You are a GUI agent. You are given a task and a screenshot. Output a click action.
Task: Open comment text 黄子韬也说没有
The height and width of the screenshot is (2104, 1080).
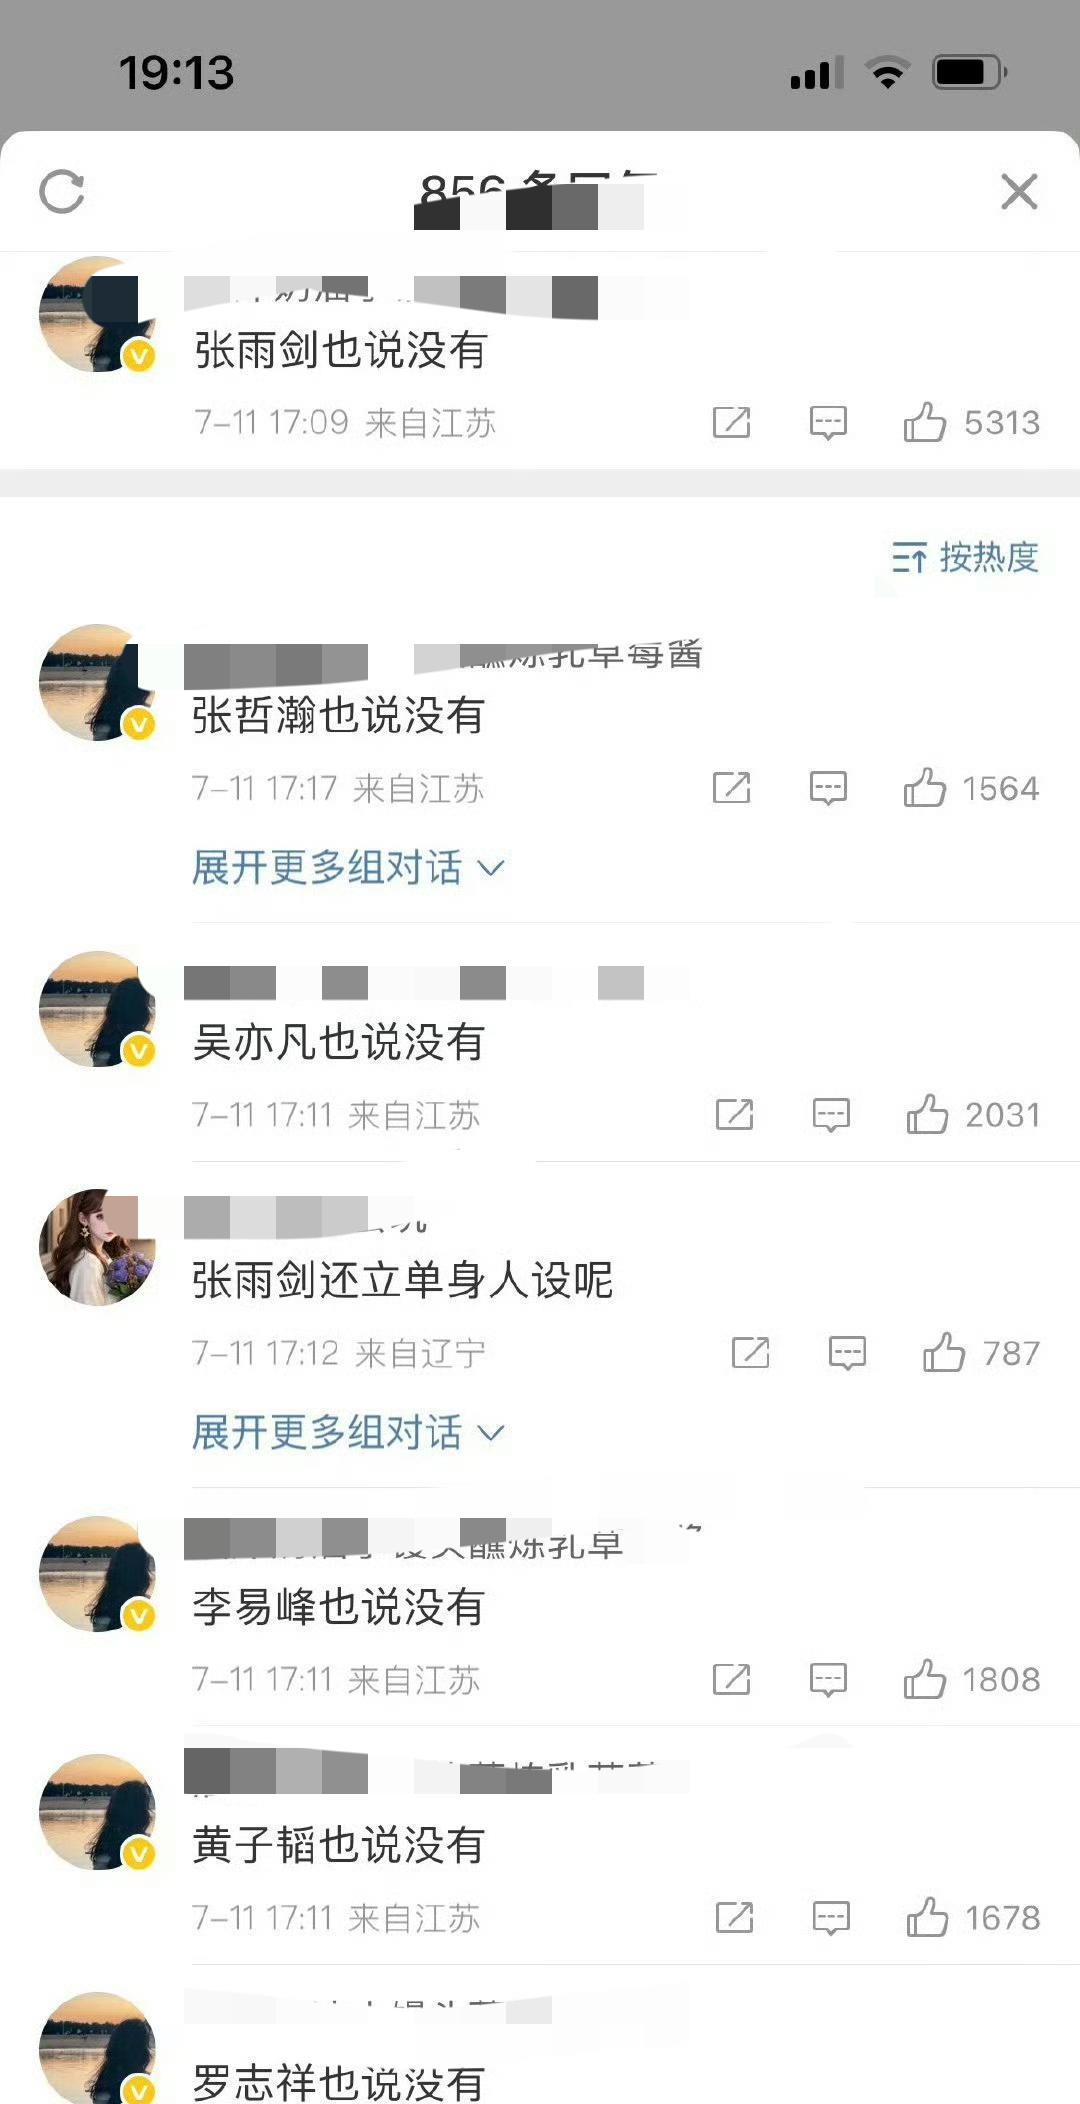pos(338,1845)
